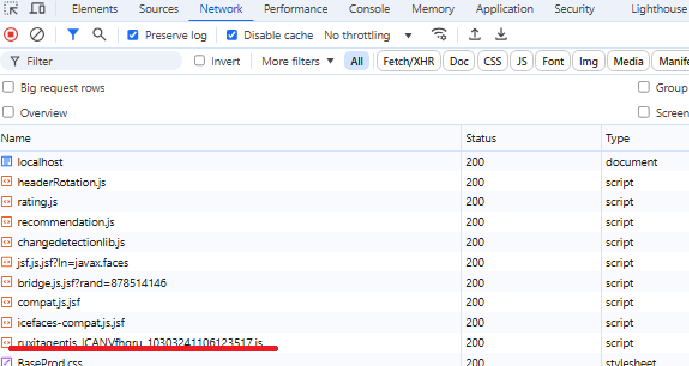Select the changedetectionlib.js request
The image size is (689, 366).
point(344,243)
